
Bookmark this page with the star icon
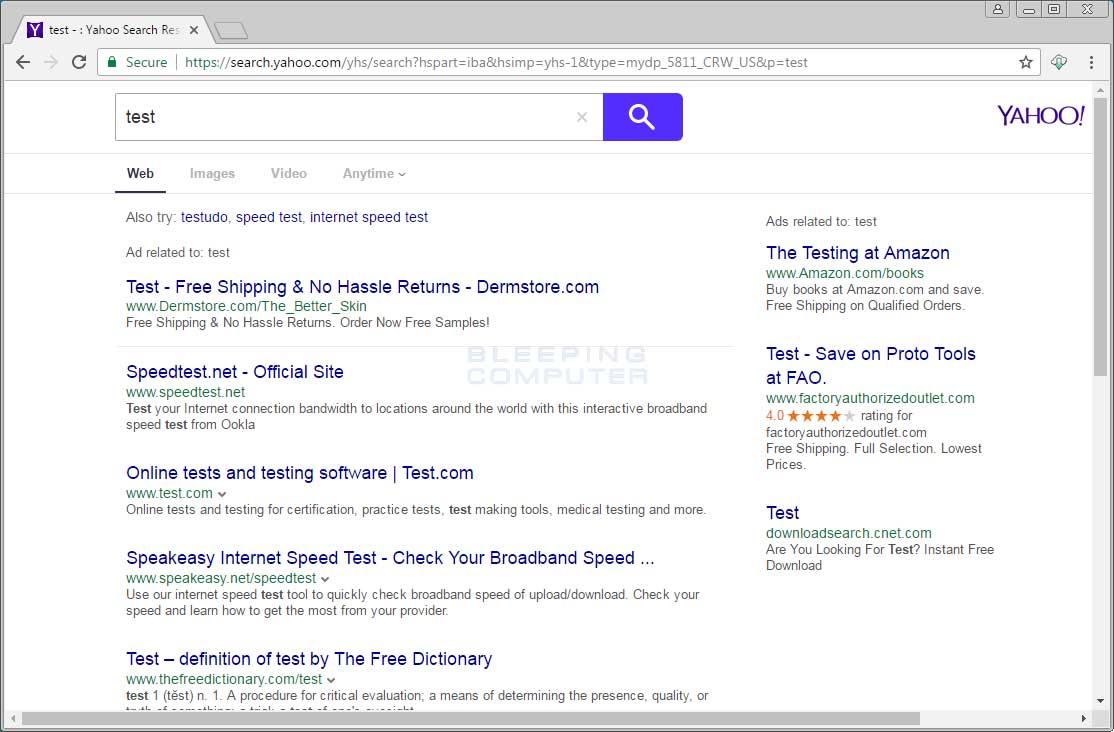point(1025,63)
